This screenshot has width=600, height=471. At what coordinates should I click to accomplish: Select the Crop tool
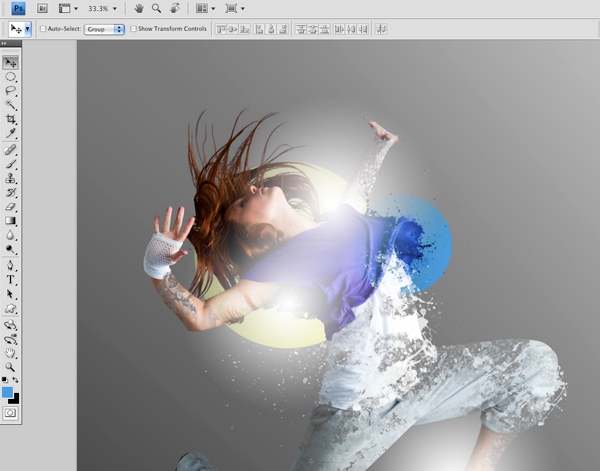[x=11, y=119]
